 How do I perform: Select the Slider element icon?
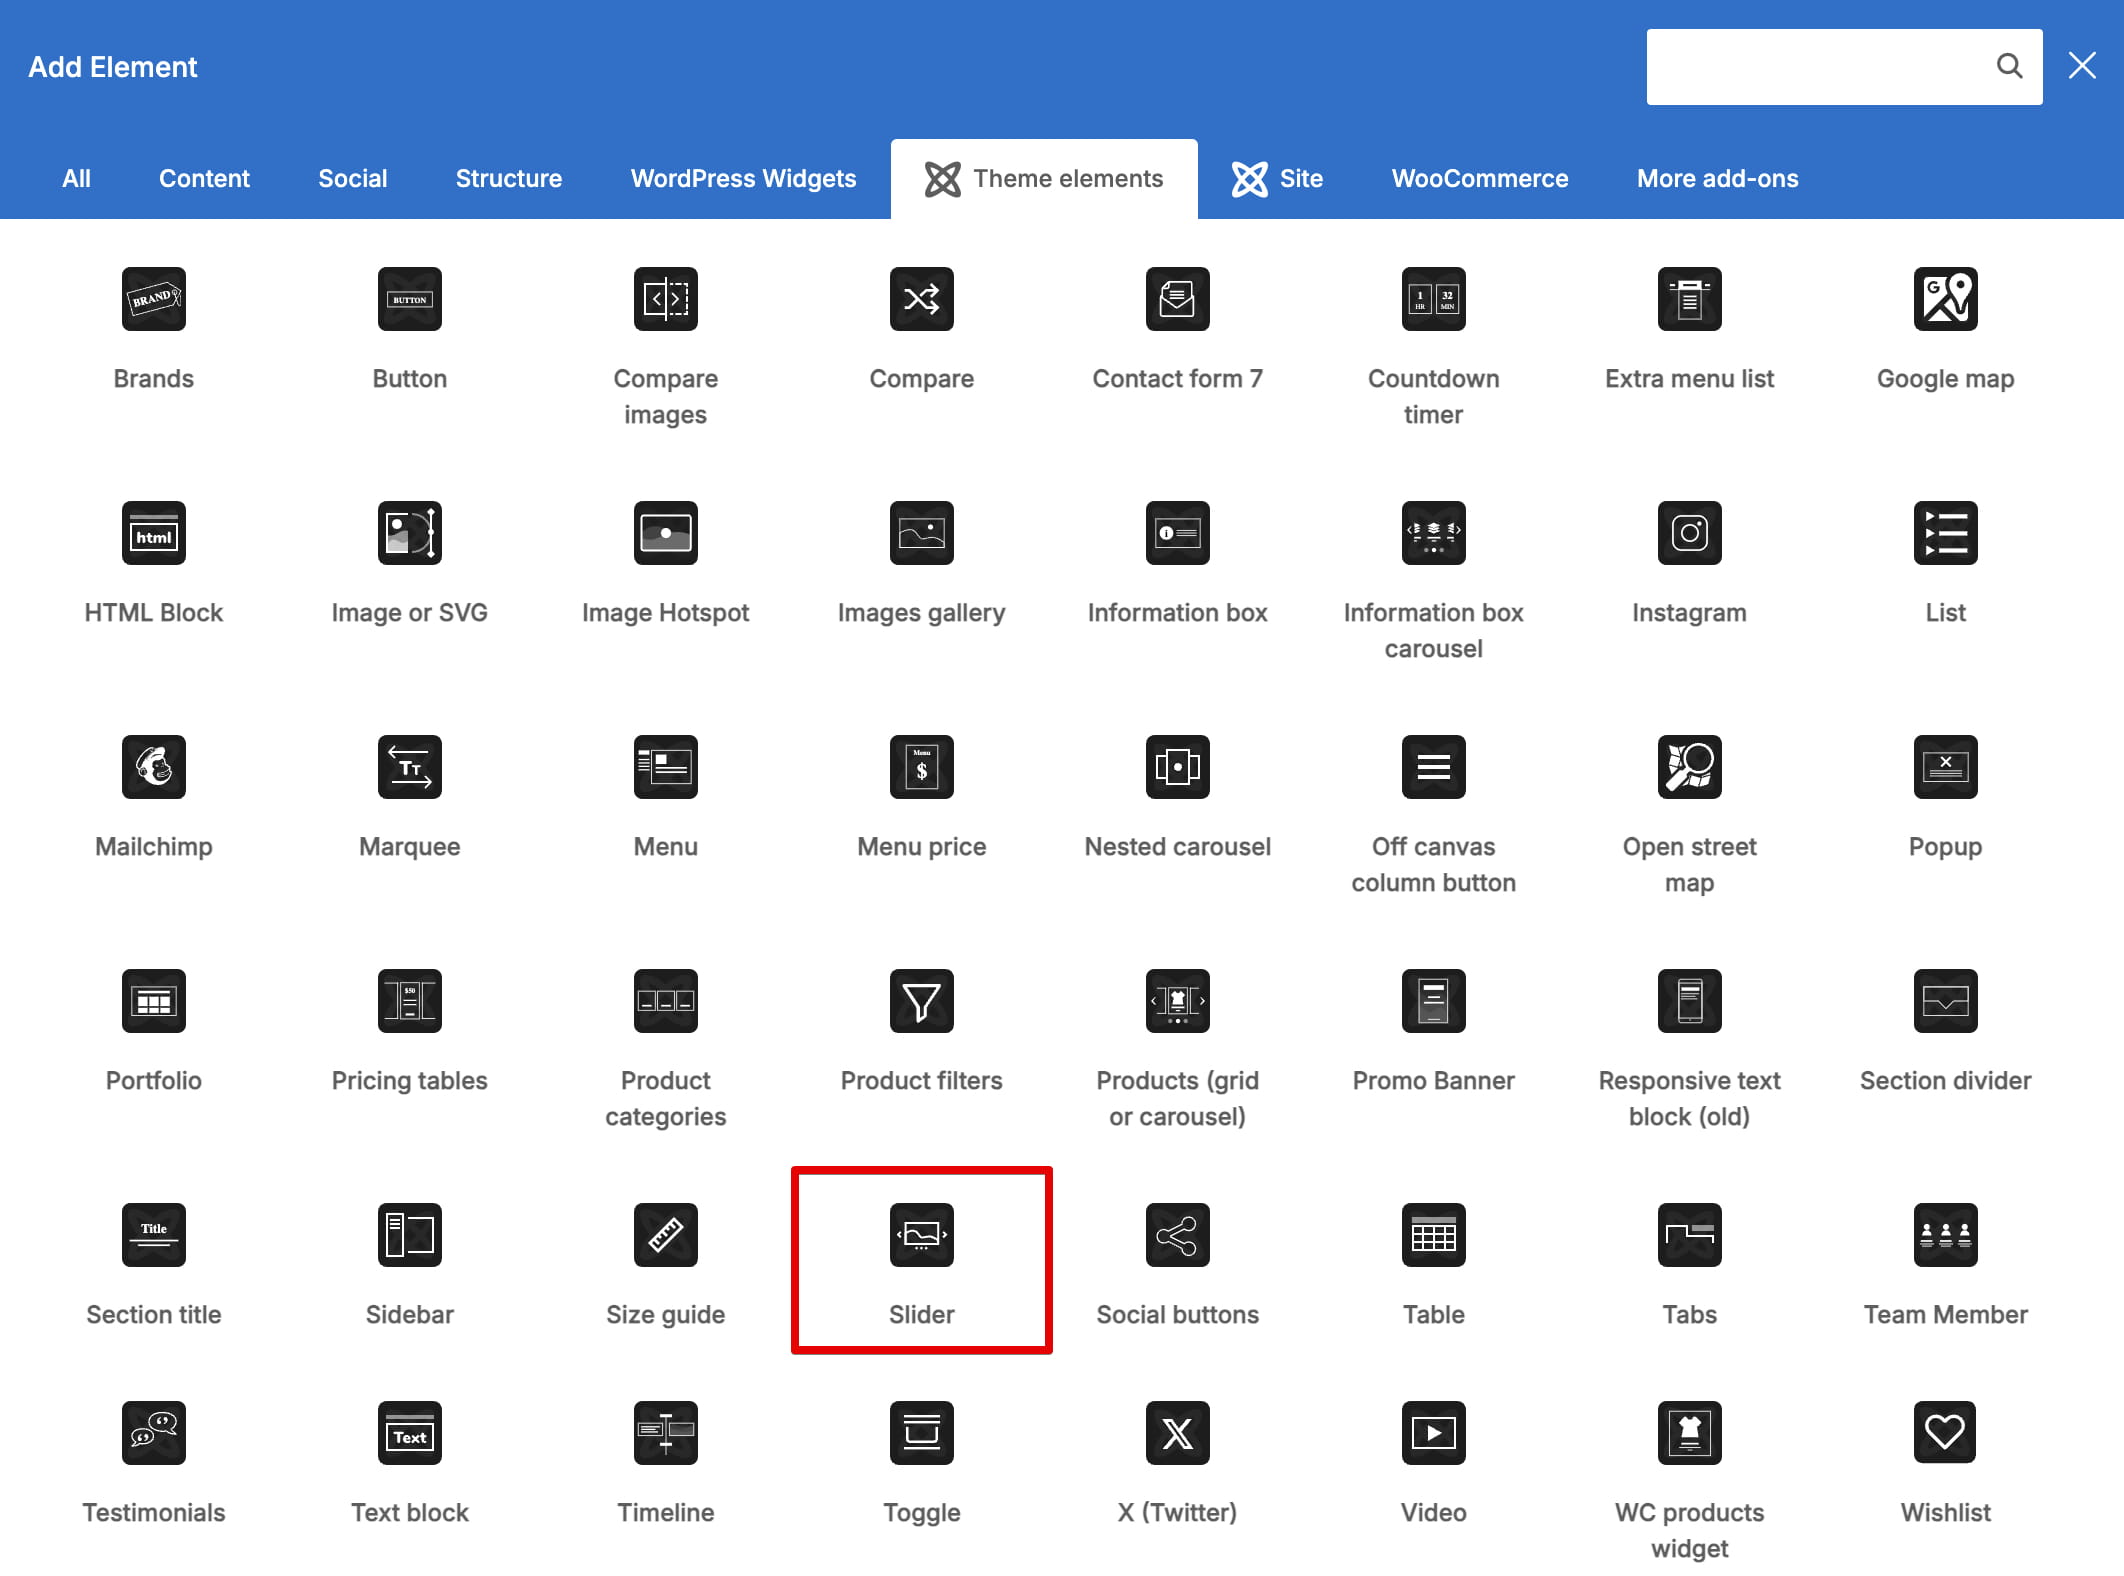tap(921, 1234)
